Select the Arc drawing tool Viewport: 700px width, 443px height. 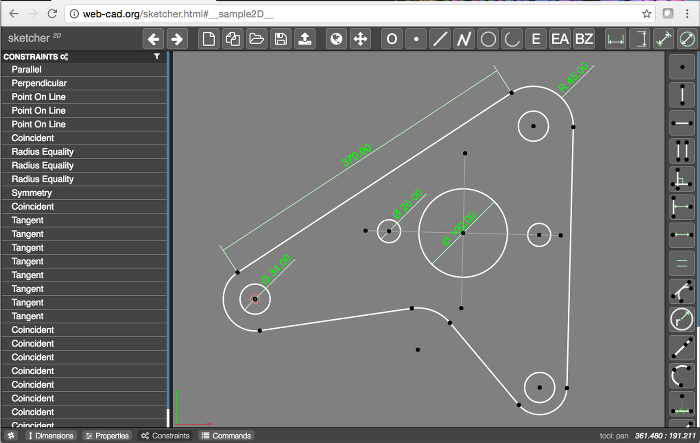pyautogui.click(x=512, y=39)
